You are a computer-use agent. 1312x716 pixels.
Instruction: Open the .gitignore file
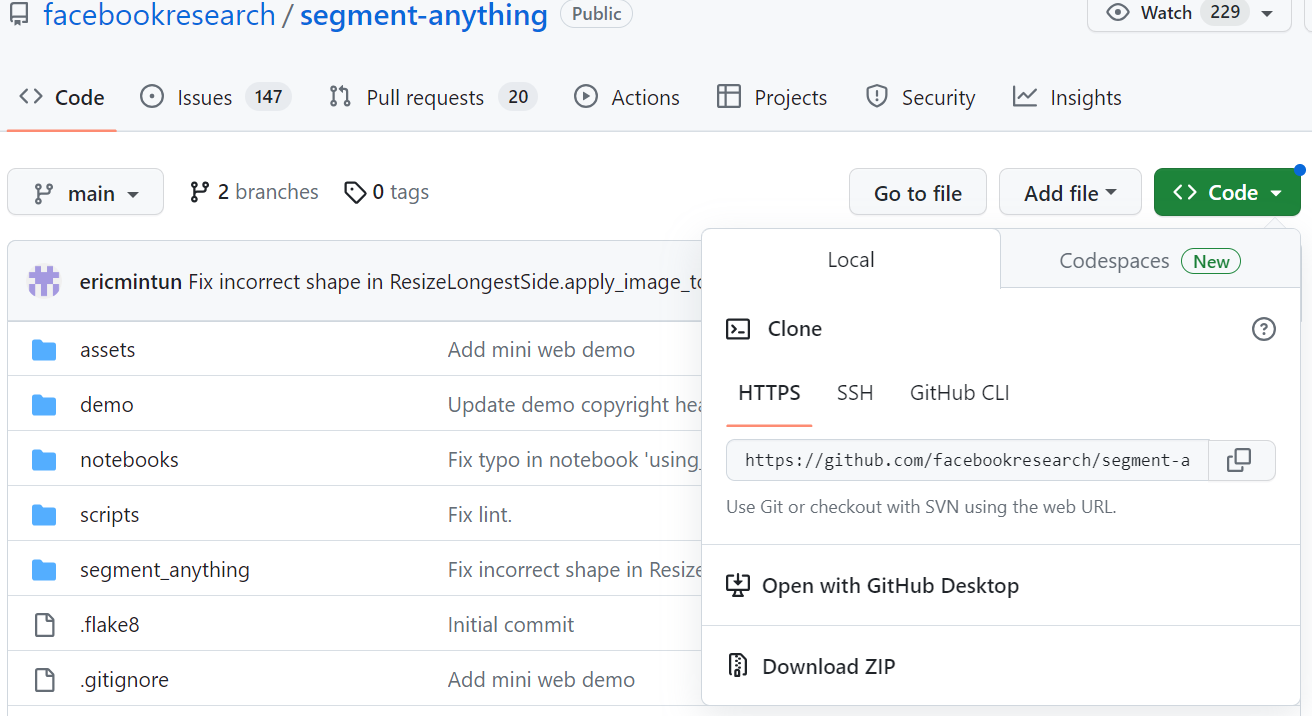125,680
